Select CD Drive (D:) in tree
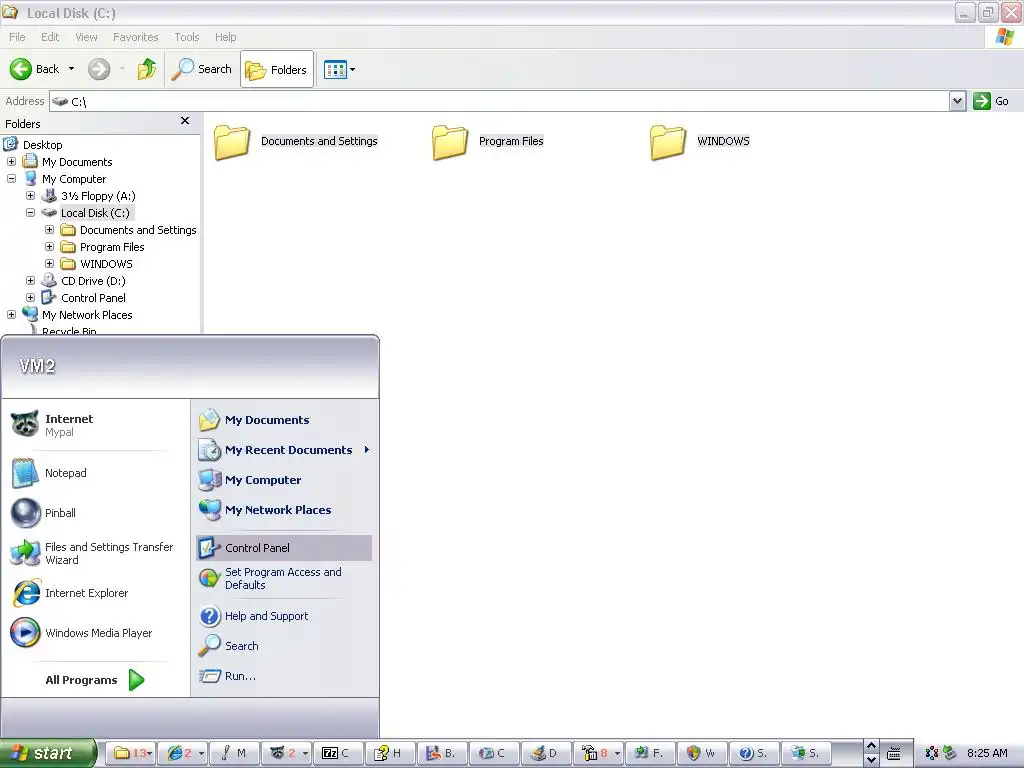1024x768 pixels. [x=93, y=281]
